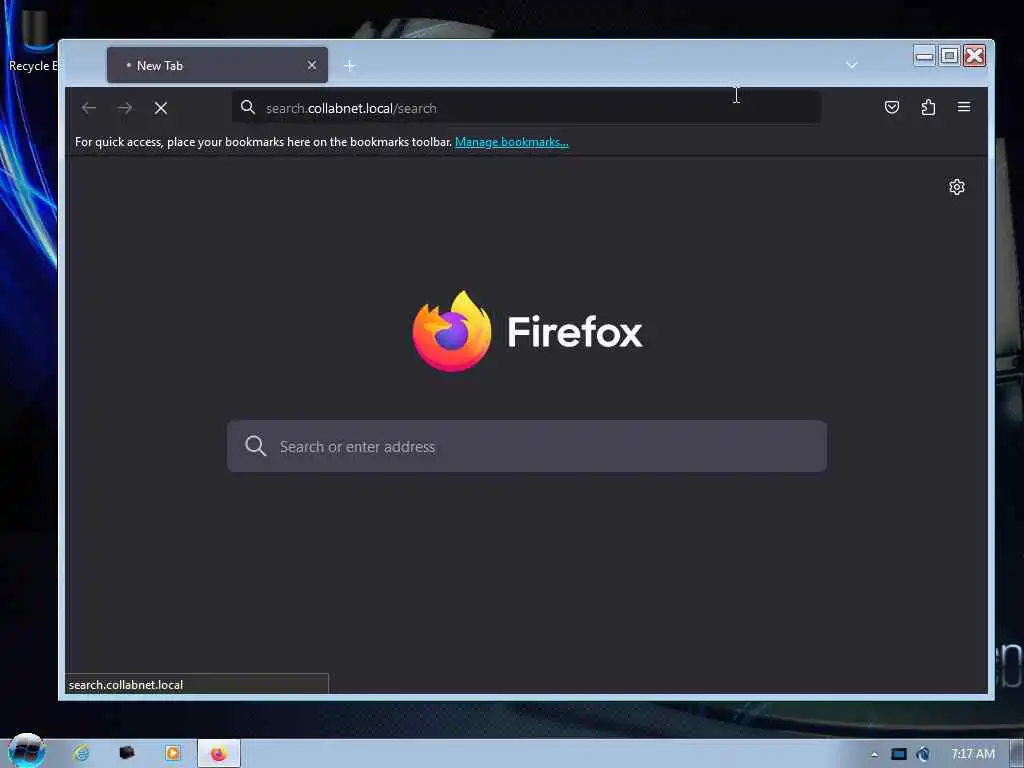Launch the media player taskbar icon

tap(172, 753)
